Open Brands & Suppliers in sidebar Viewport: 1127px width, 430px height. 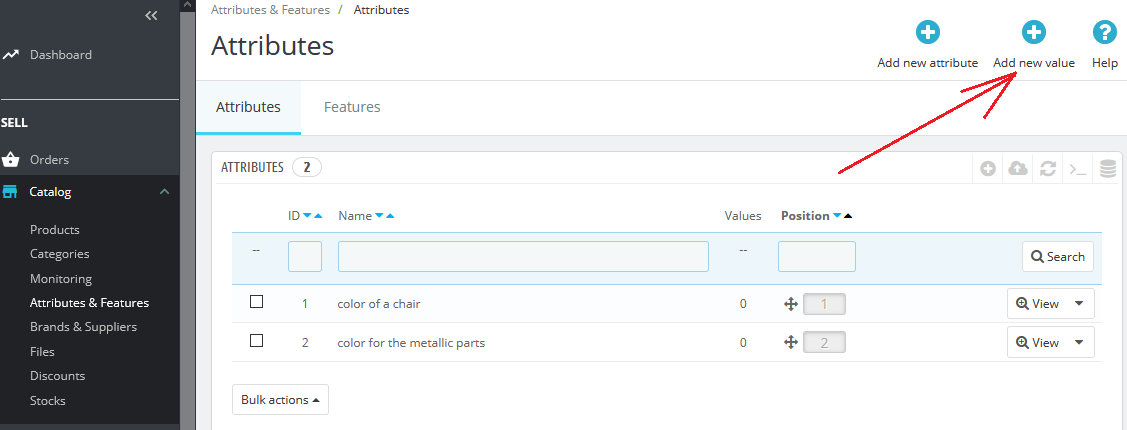83,326
